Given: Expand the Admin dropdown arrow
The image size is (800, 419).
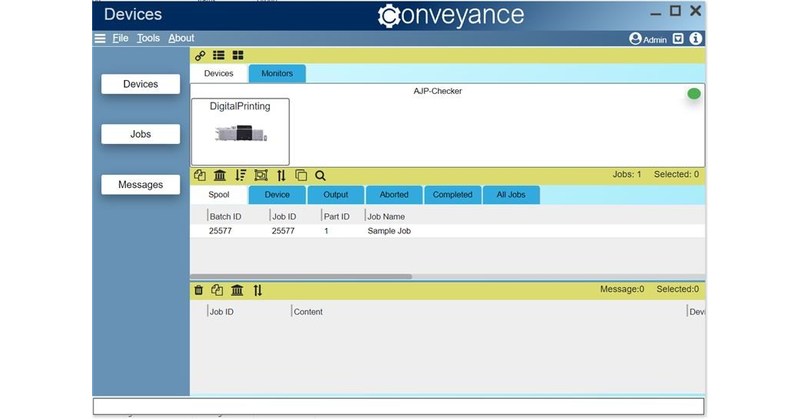Looking at the screenshot, I should click(x=678, y=39).
